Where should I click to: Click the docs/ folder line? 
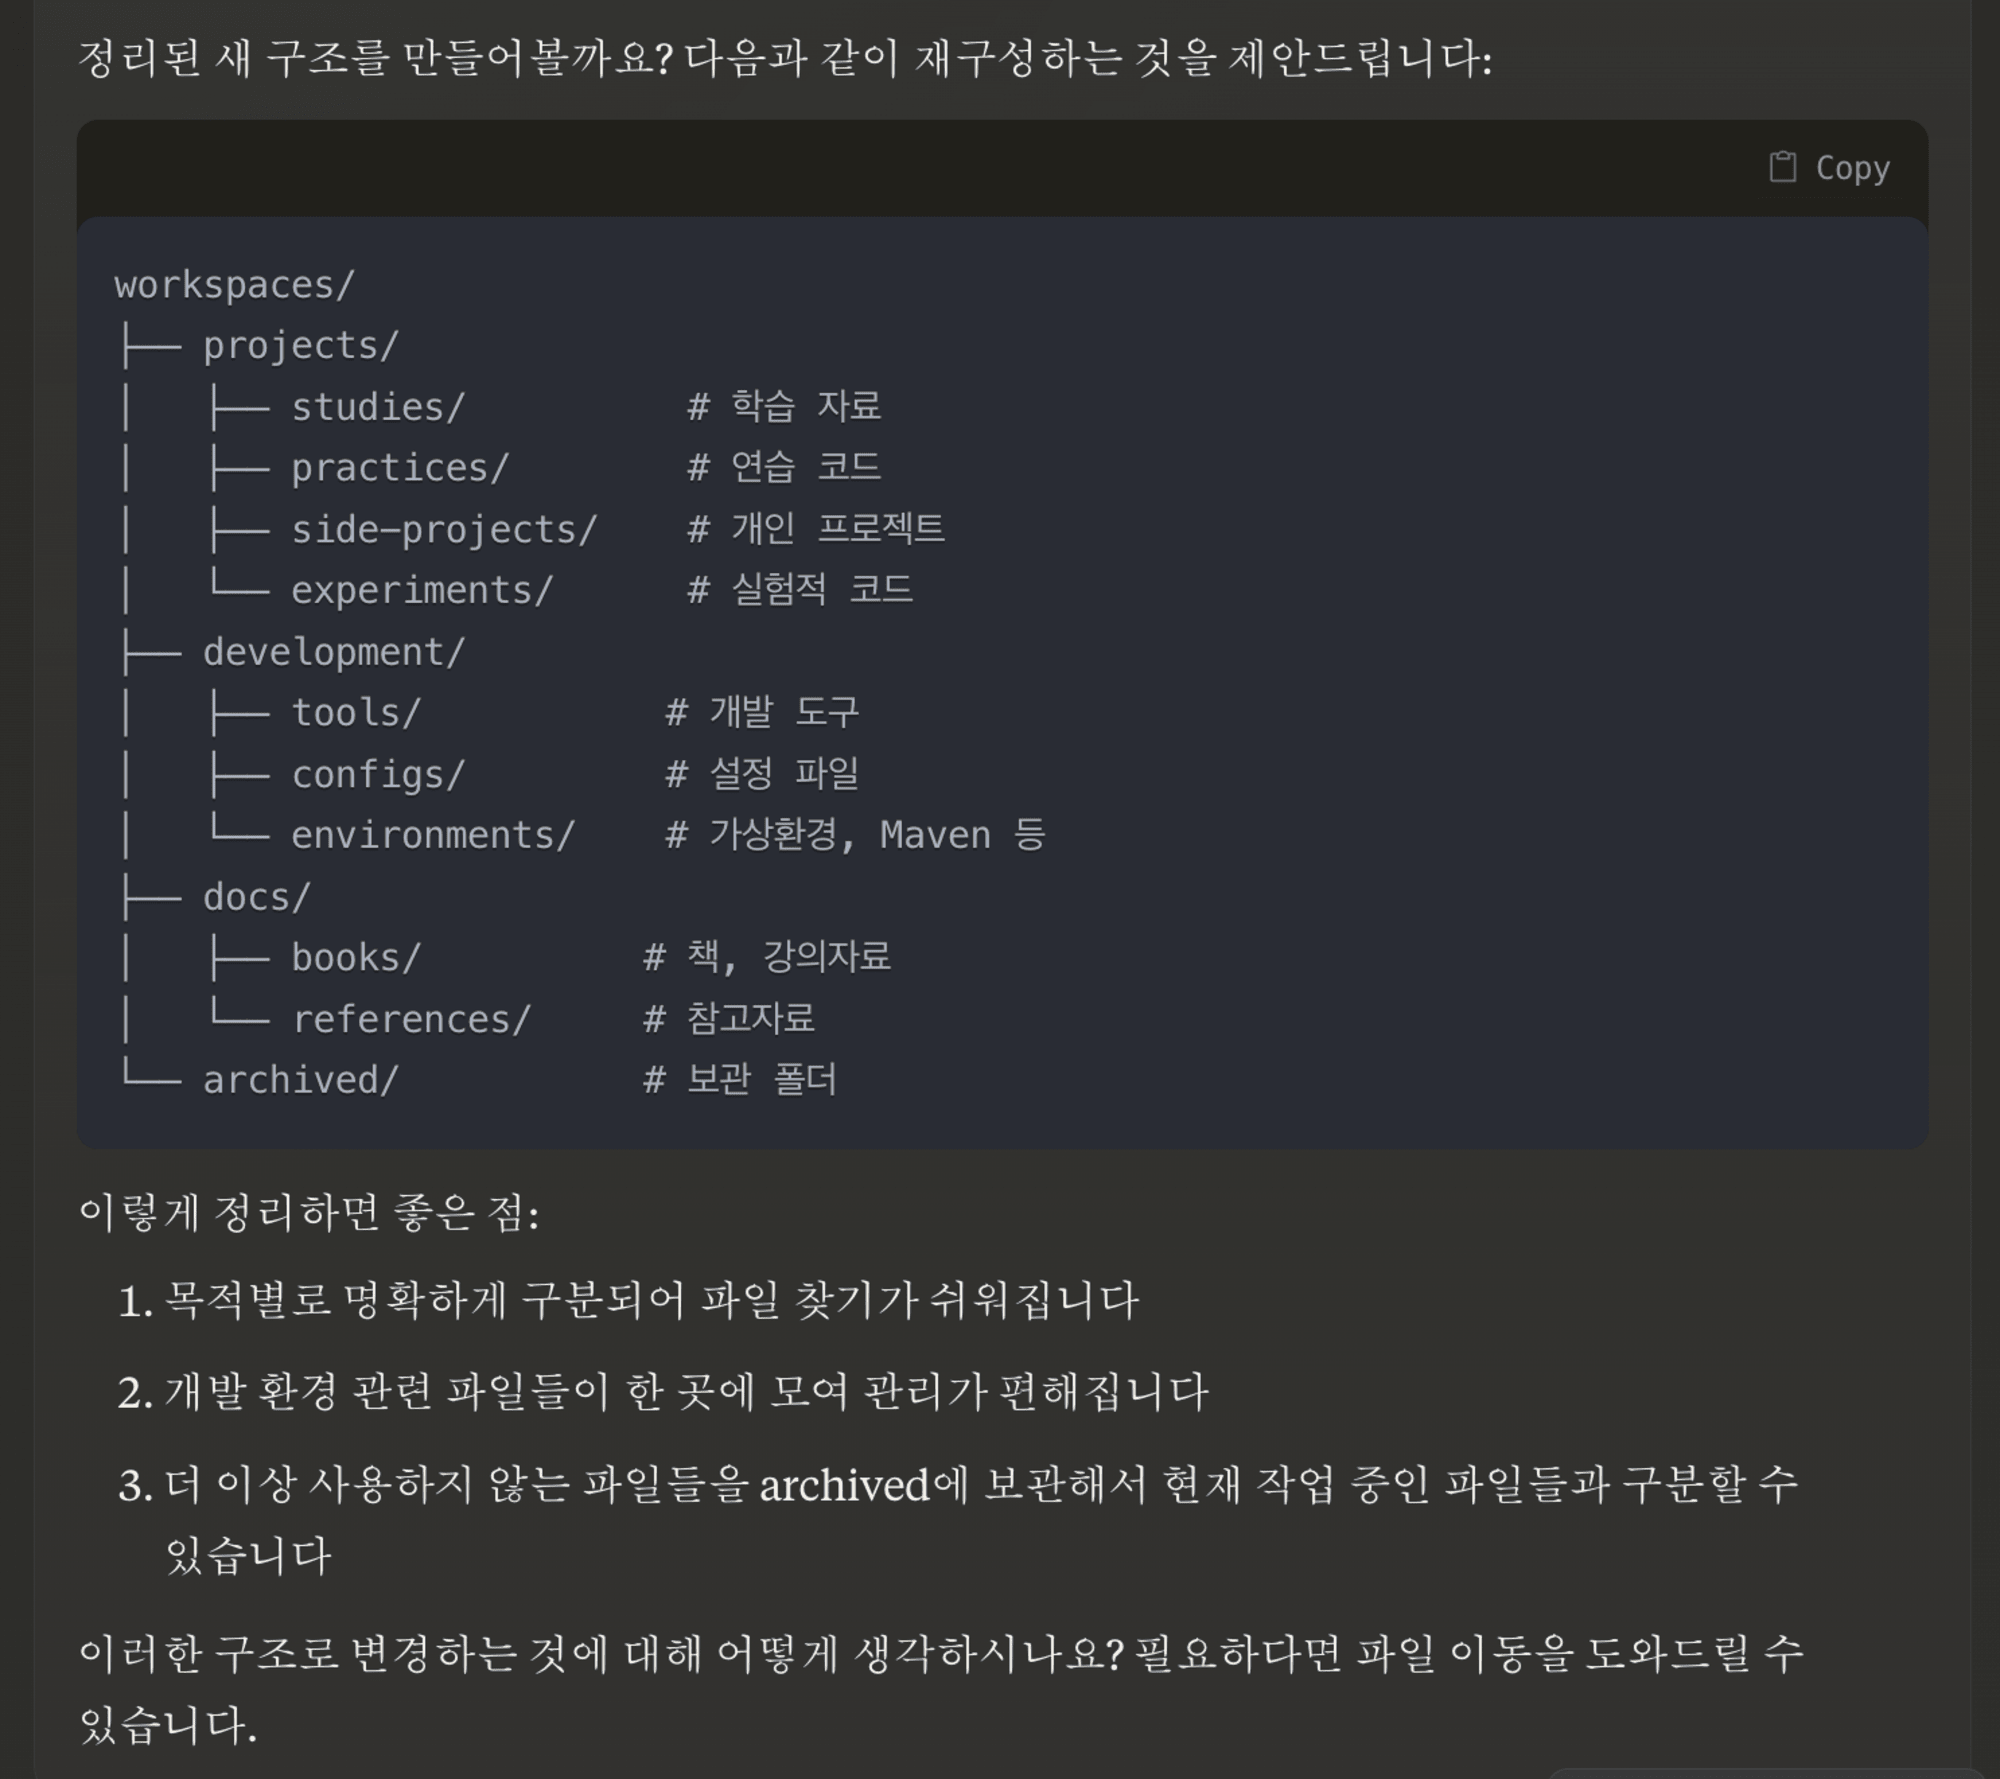tap(257, 897)
